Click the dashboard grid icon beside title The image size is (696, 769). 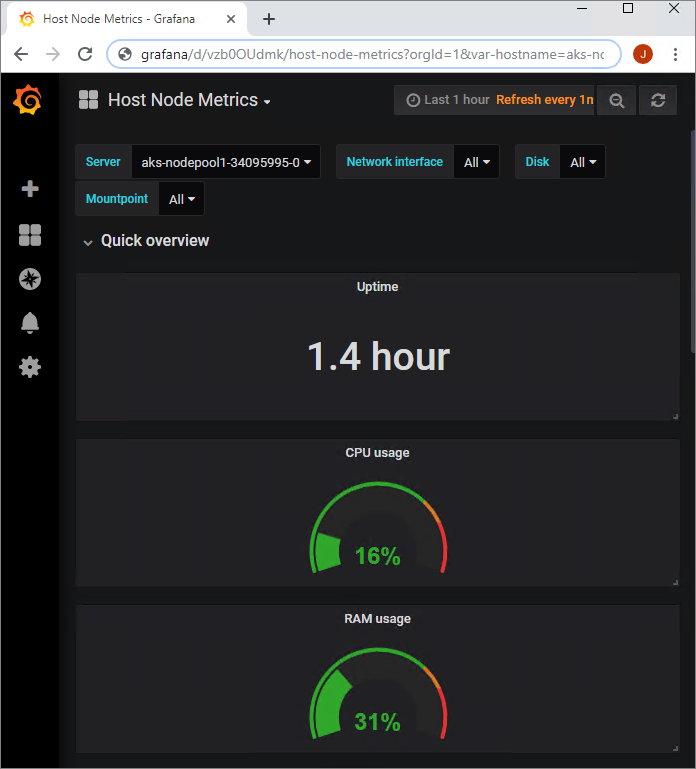point(88,100)
